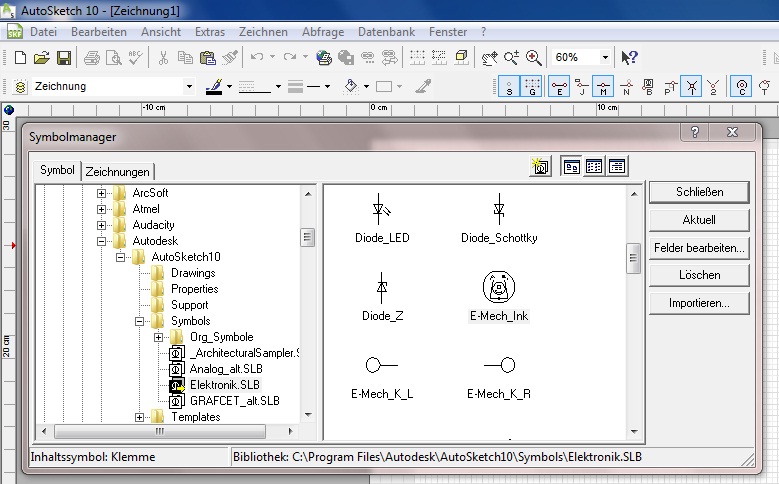Undo the last action

tap(257, 58)
